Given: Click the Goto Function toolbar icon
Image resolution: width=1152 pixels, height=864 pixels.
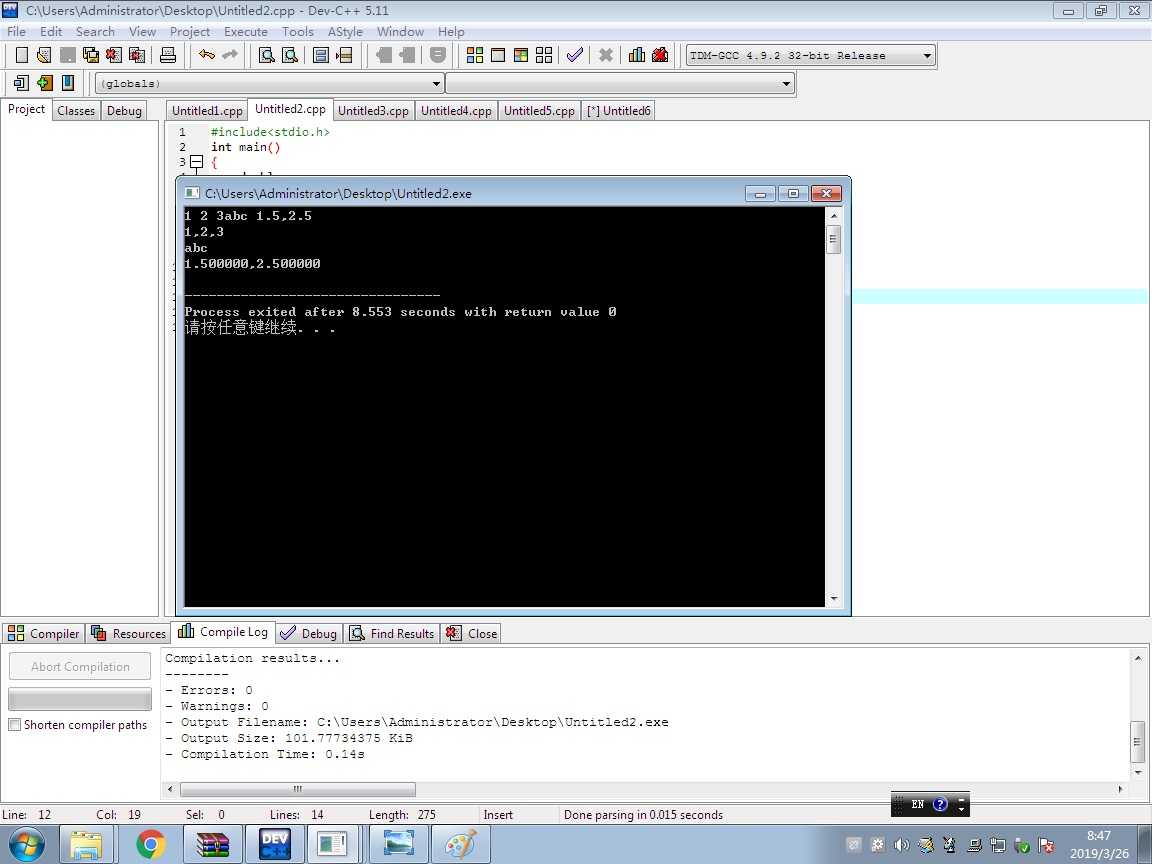Looking at the screenshot, I should point(321,55).
